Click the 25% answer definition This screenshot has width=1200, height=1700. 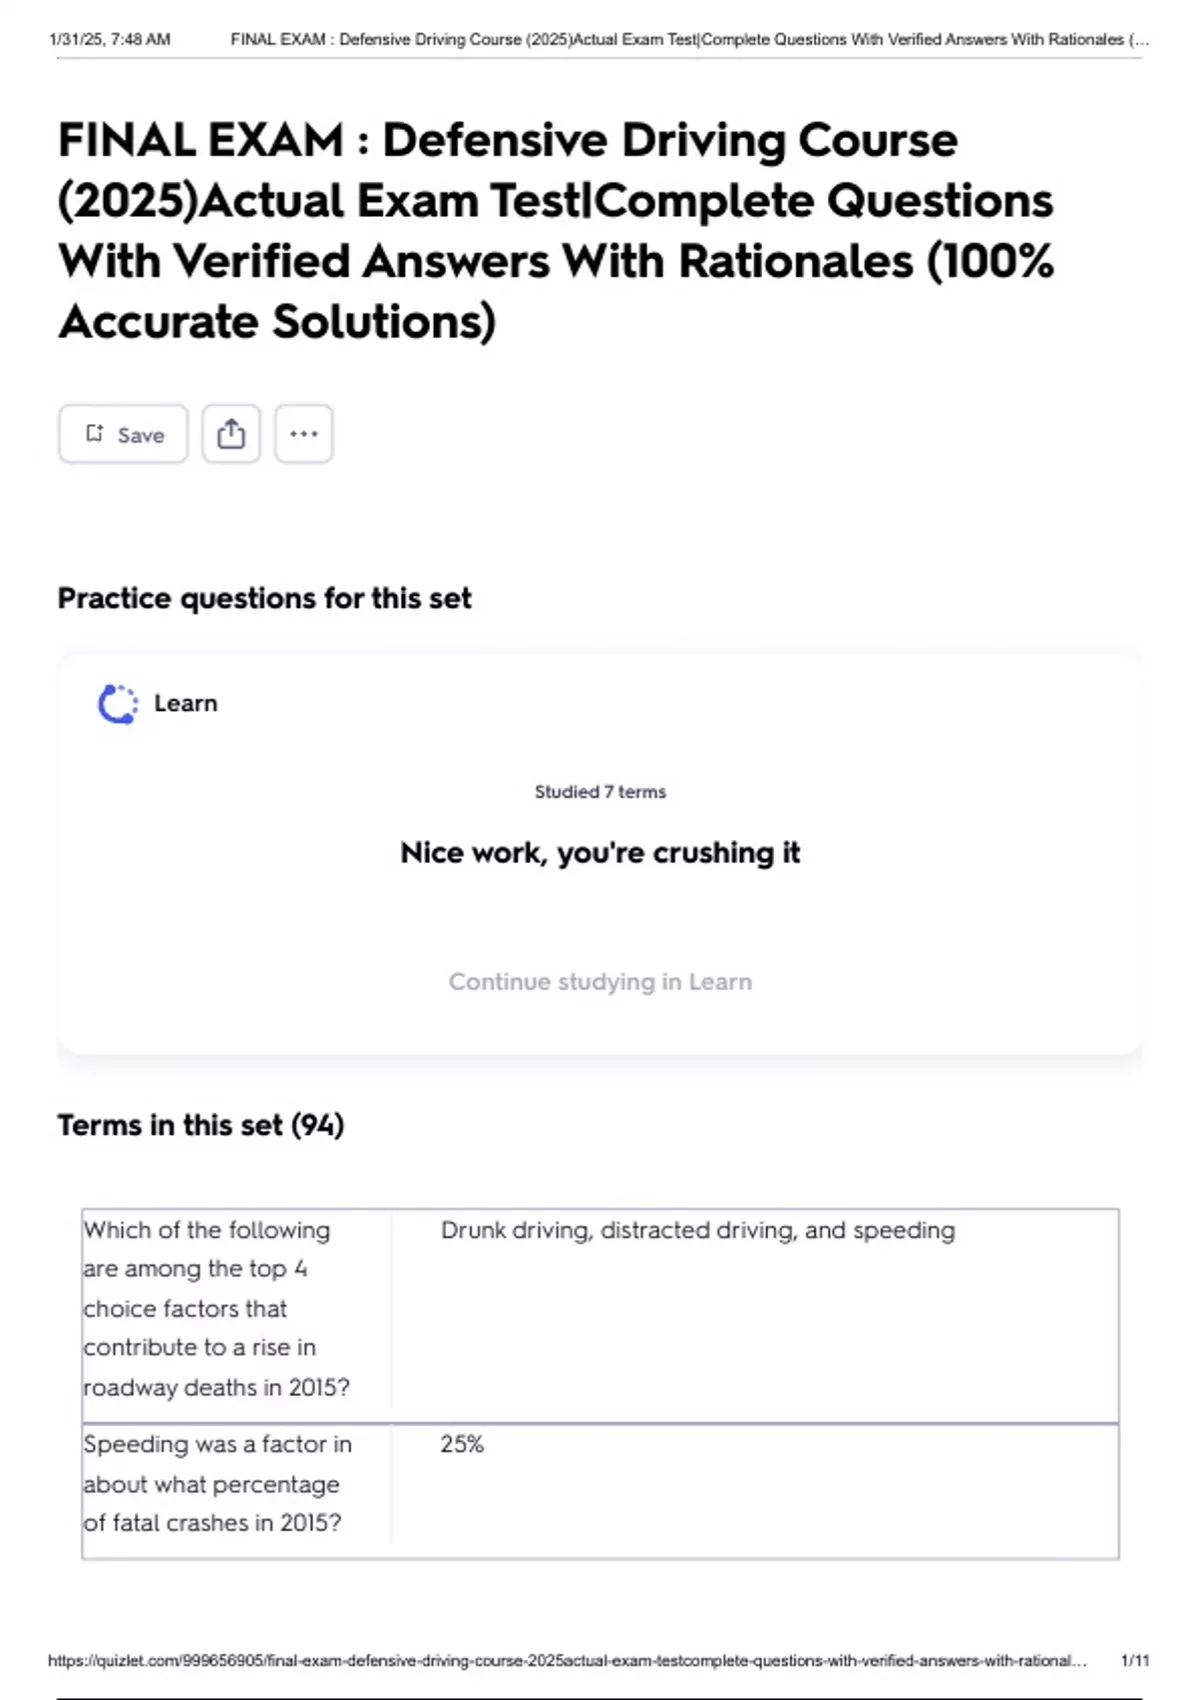(462, 1444)
